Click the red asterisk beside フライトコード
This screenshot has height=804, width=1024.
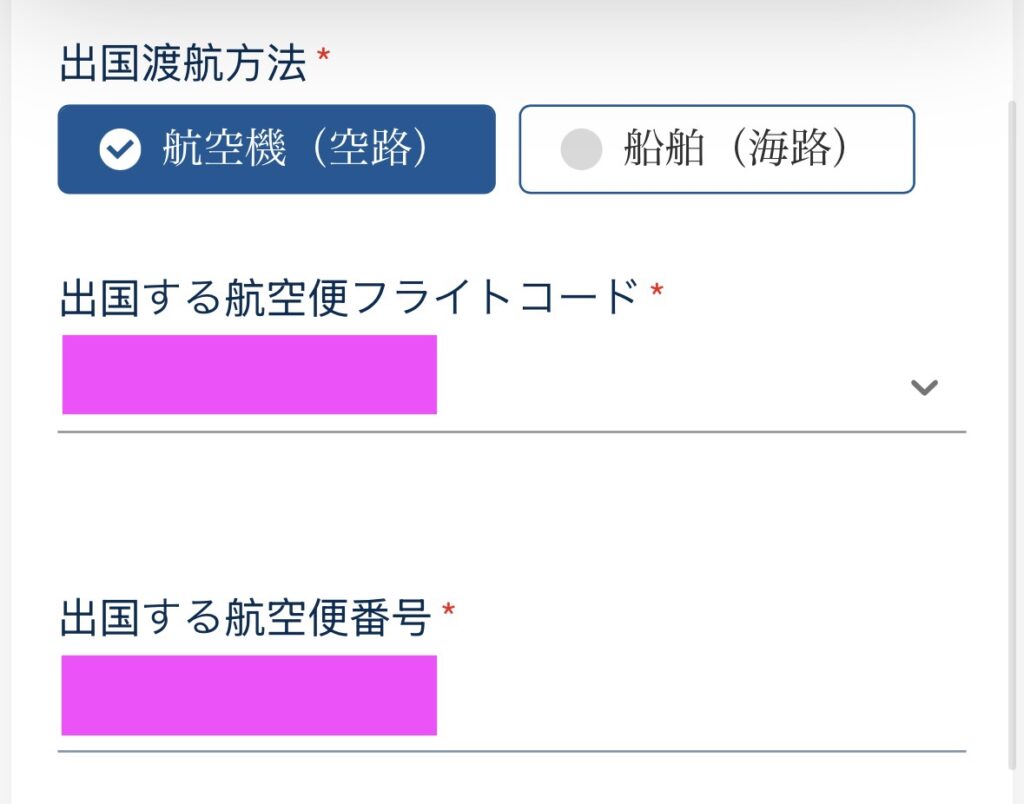[657, 290]
